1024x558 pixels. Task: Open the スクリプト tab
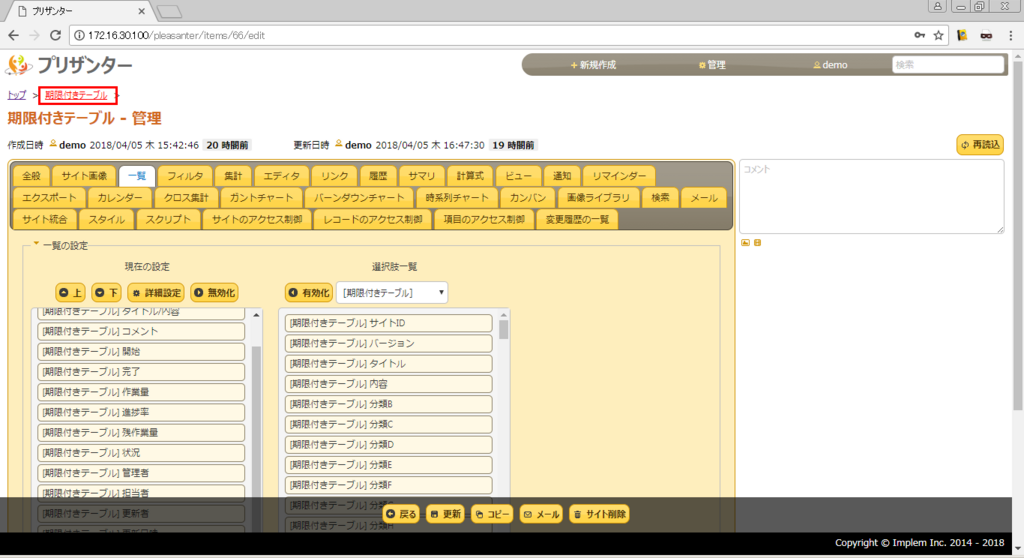168,220
